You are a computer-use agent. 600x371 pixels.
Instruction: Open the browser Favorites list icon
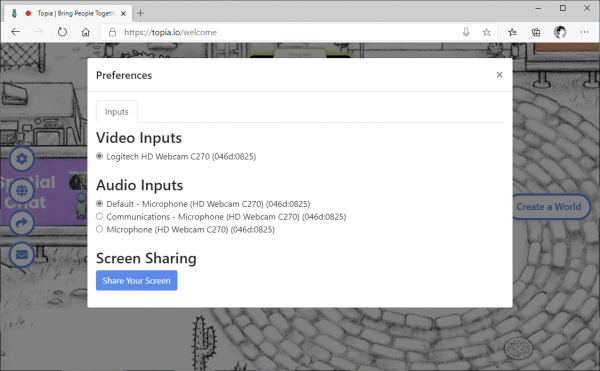pyautogui.click(x=512, y=32)
